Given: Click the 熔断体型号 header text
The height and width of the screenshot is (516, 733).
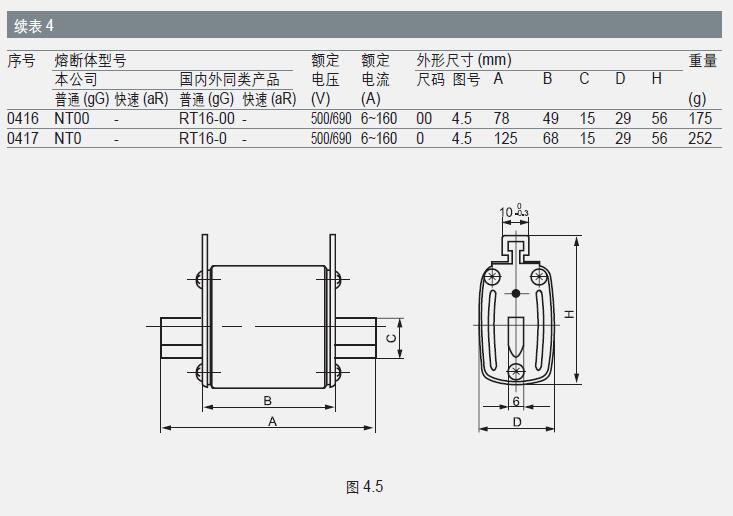Looking at the screenshot, I should (90, 61).
